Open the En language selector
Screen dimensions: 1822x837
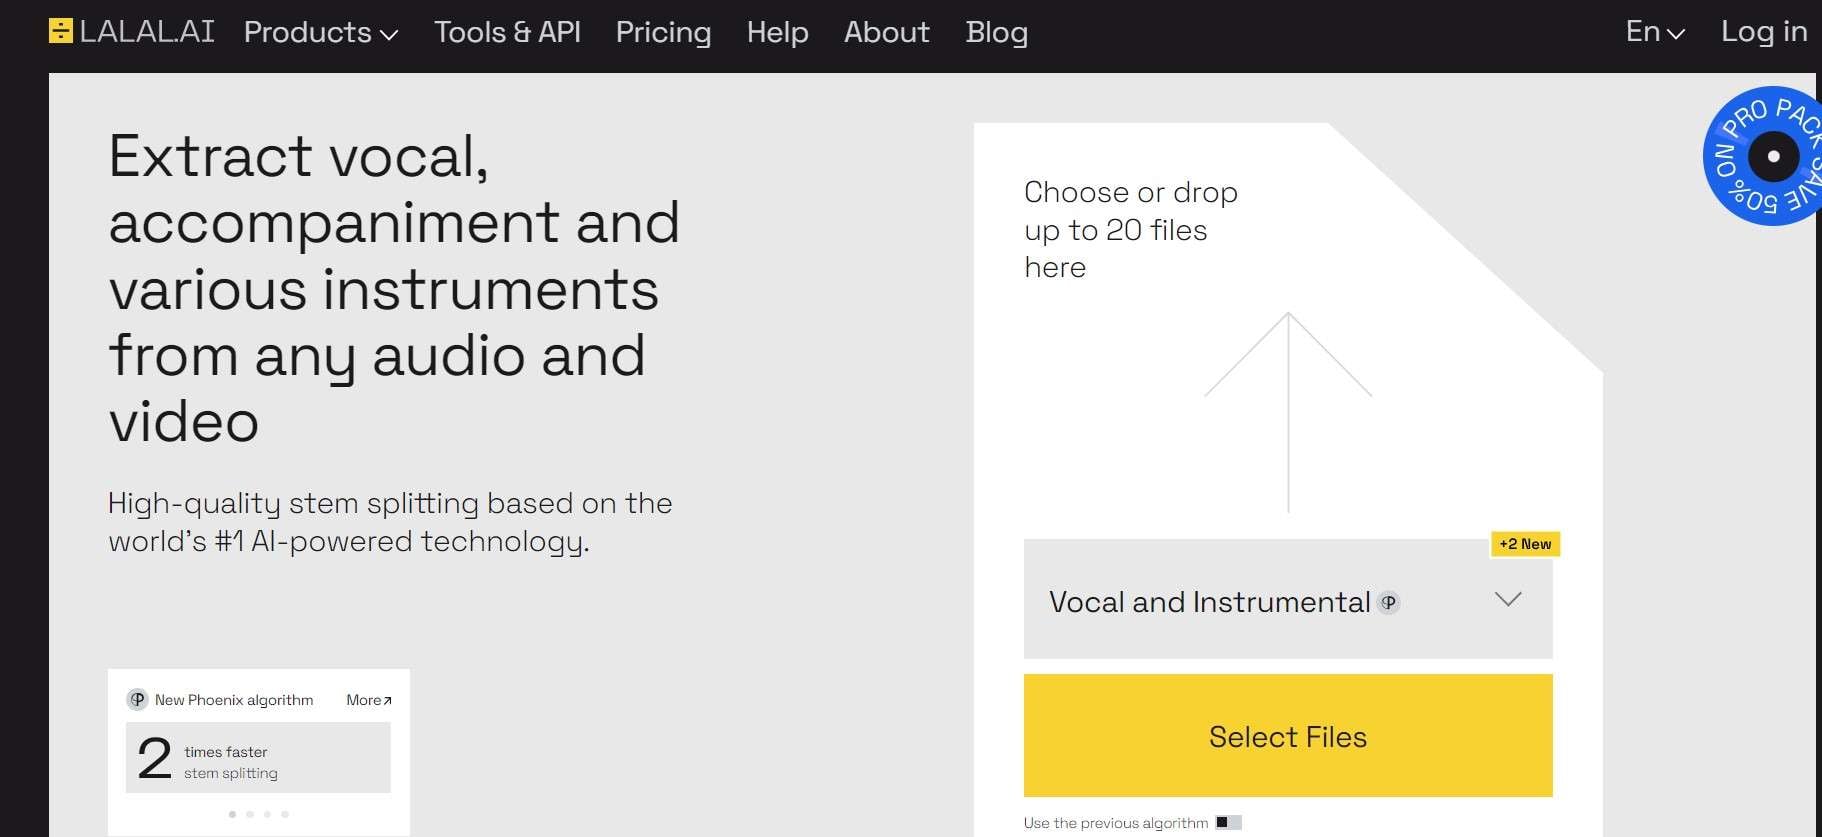click(1655, 32)
